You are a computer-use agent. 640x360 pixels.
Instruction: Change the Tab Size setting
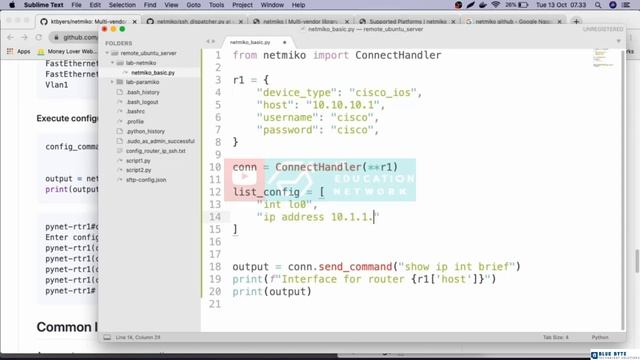point(556,338)
